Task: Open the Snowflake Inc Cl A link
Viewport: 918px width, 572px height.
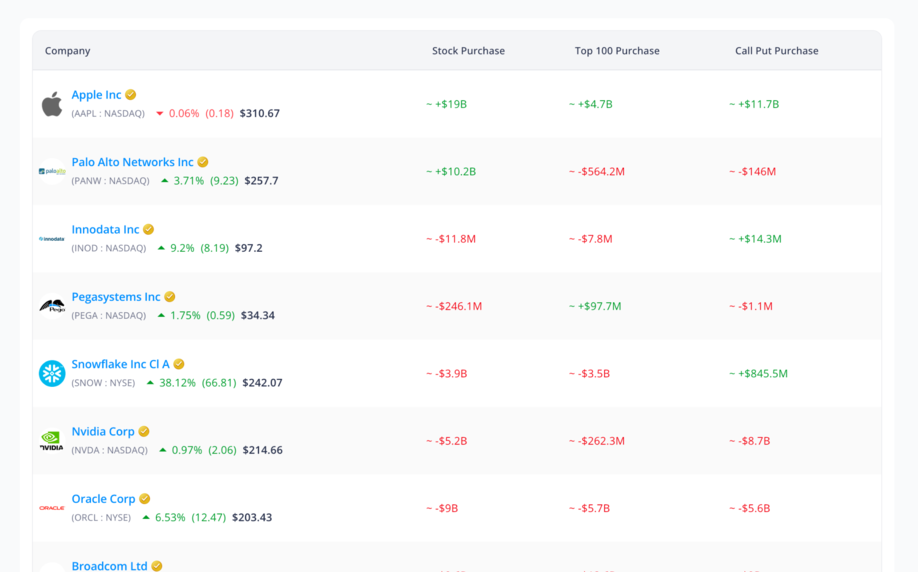Action: coord(121,364)
